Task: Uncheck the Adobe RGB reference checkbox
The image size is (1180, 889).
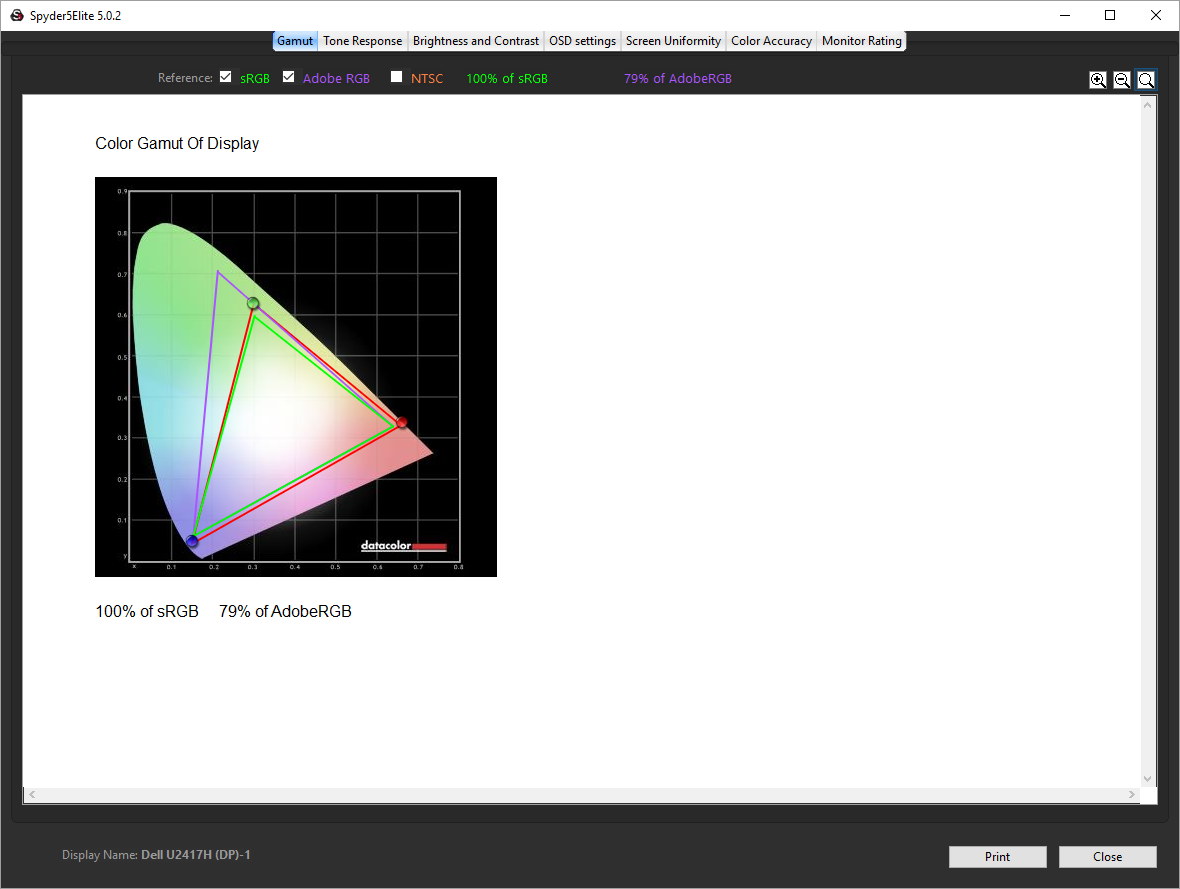Action: [288, 77]
